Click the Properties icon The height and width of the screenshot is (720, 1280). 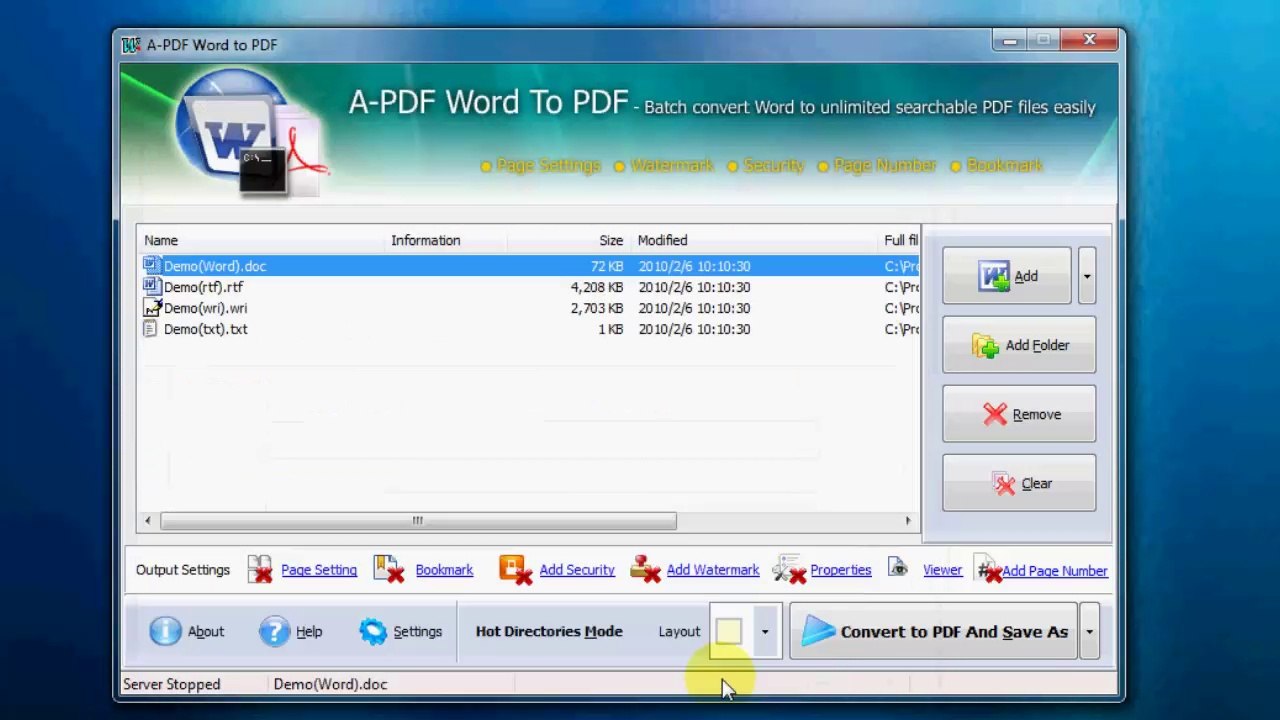pyautogui.click(x=789, y=570)
